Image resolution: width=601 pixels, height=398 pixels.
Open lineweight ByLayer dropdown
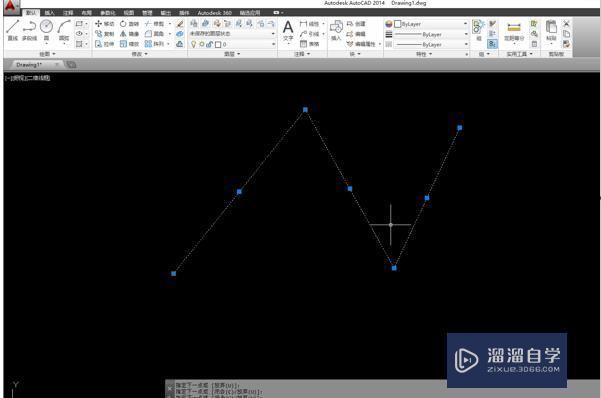click(431, 34)
